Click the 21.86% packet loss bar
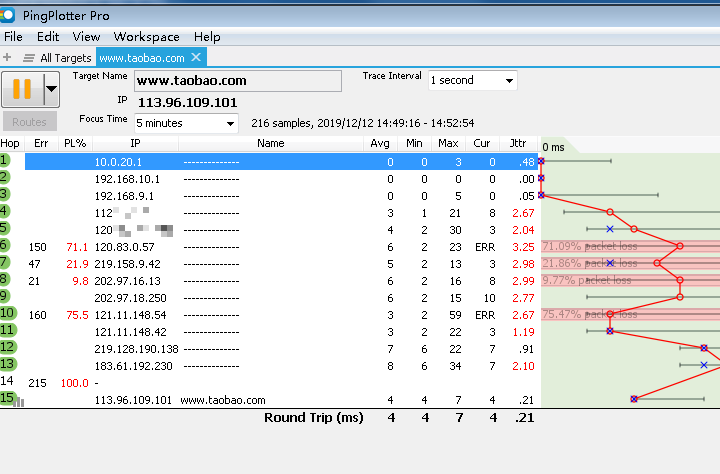 (630, 263)
